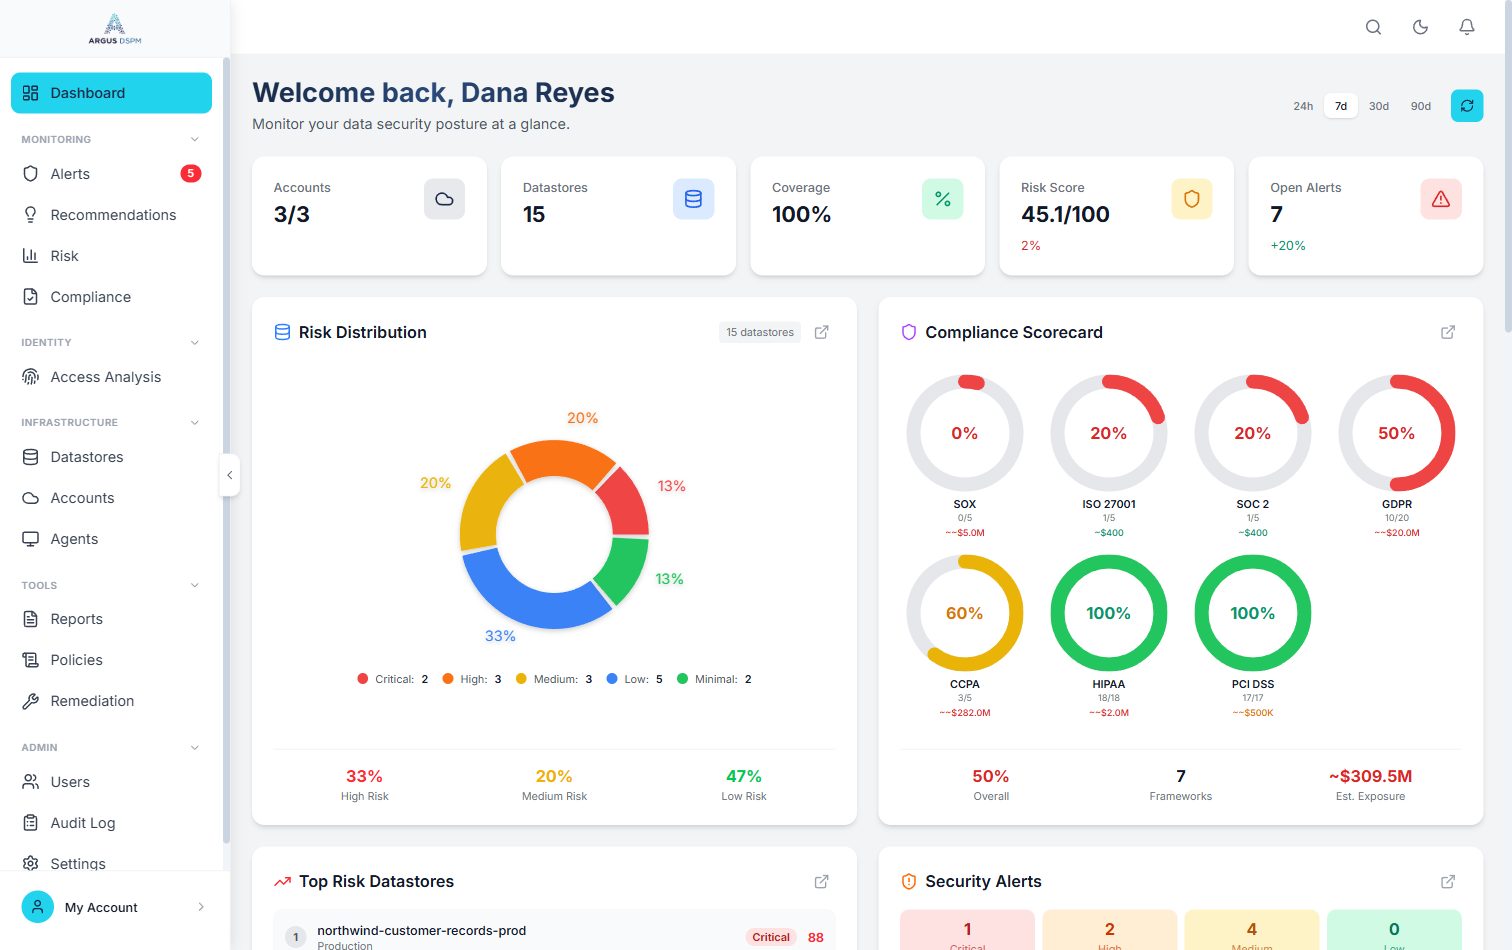Click the CCPA 60% compliance ring
The width and height of the screenshot is (1512, 950).
pos(964,613)
